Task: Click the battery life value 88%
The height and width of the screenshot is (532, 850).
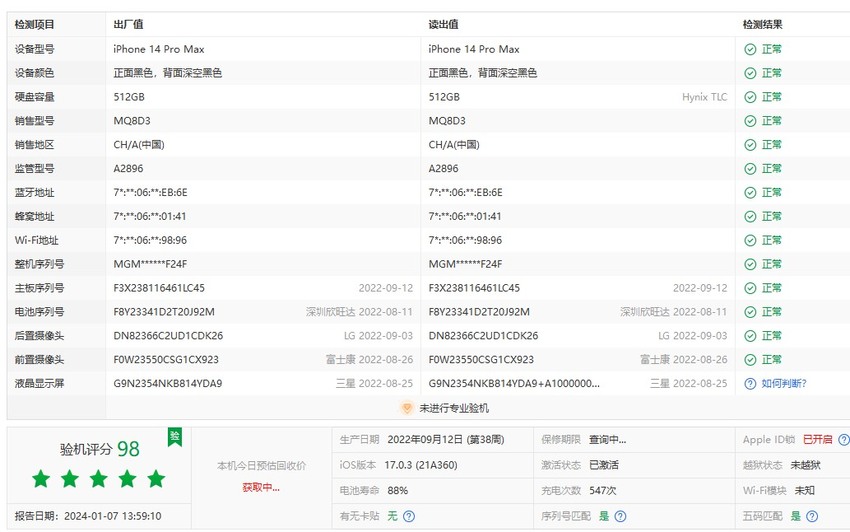Action: tap(397, 490)
